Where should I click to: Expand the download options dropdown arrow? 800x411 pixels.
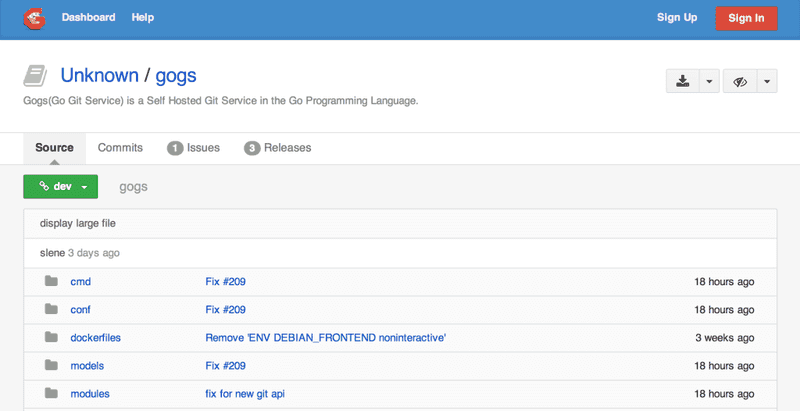click(x=709, y=82)
